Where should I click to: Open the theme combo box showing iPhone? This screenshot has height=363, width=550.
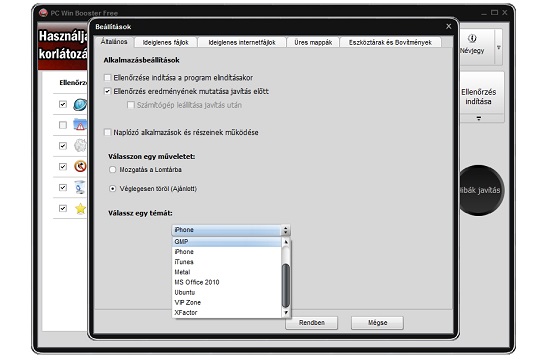pyautogui.click(x=231, y=230)
